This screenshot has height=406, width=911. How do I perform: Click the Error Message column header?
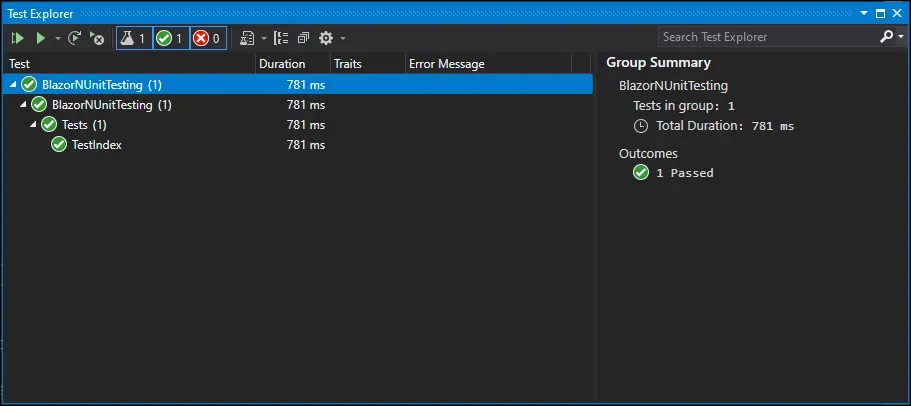488,64
